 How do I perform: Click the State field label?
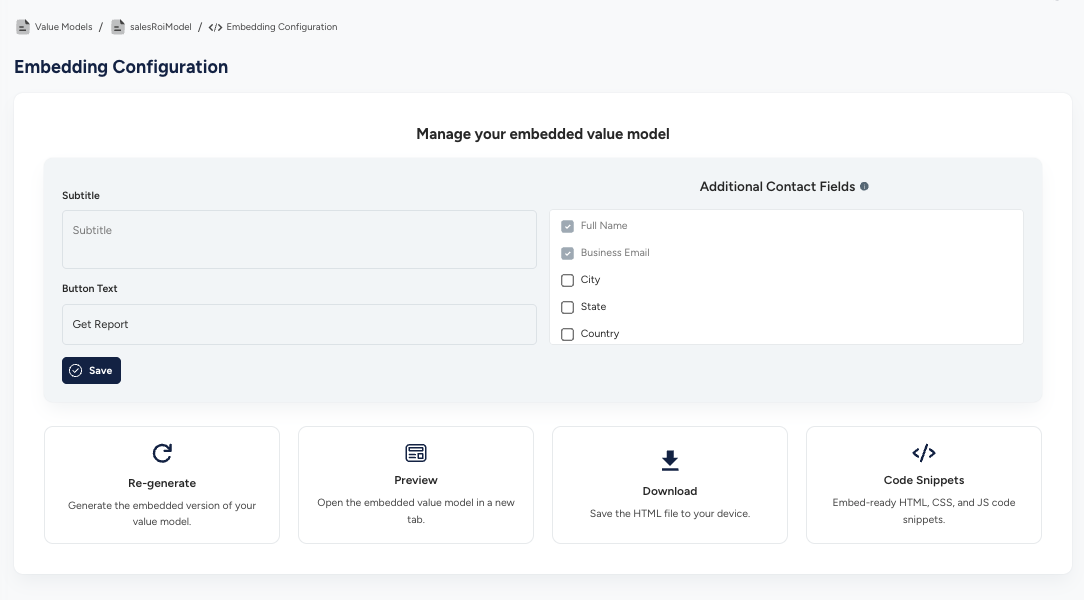[593, 307]
